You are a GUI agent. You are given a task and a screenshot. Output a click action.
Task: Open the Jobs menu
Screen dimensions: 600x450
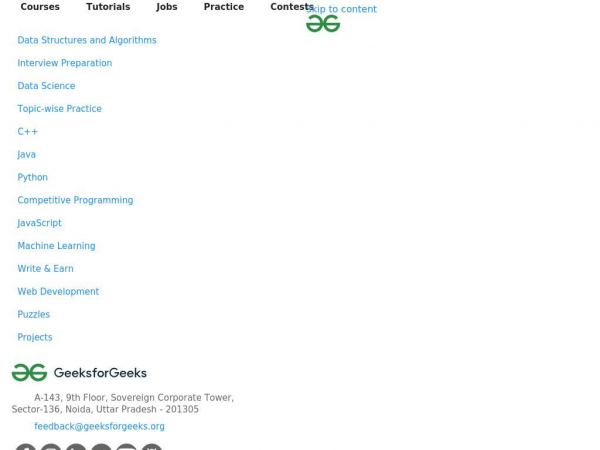point(167,7)
